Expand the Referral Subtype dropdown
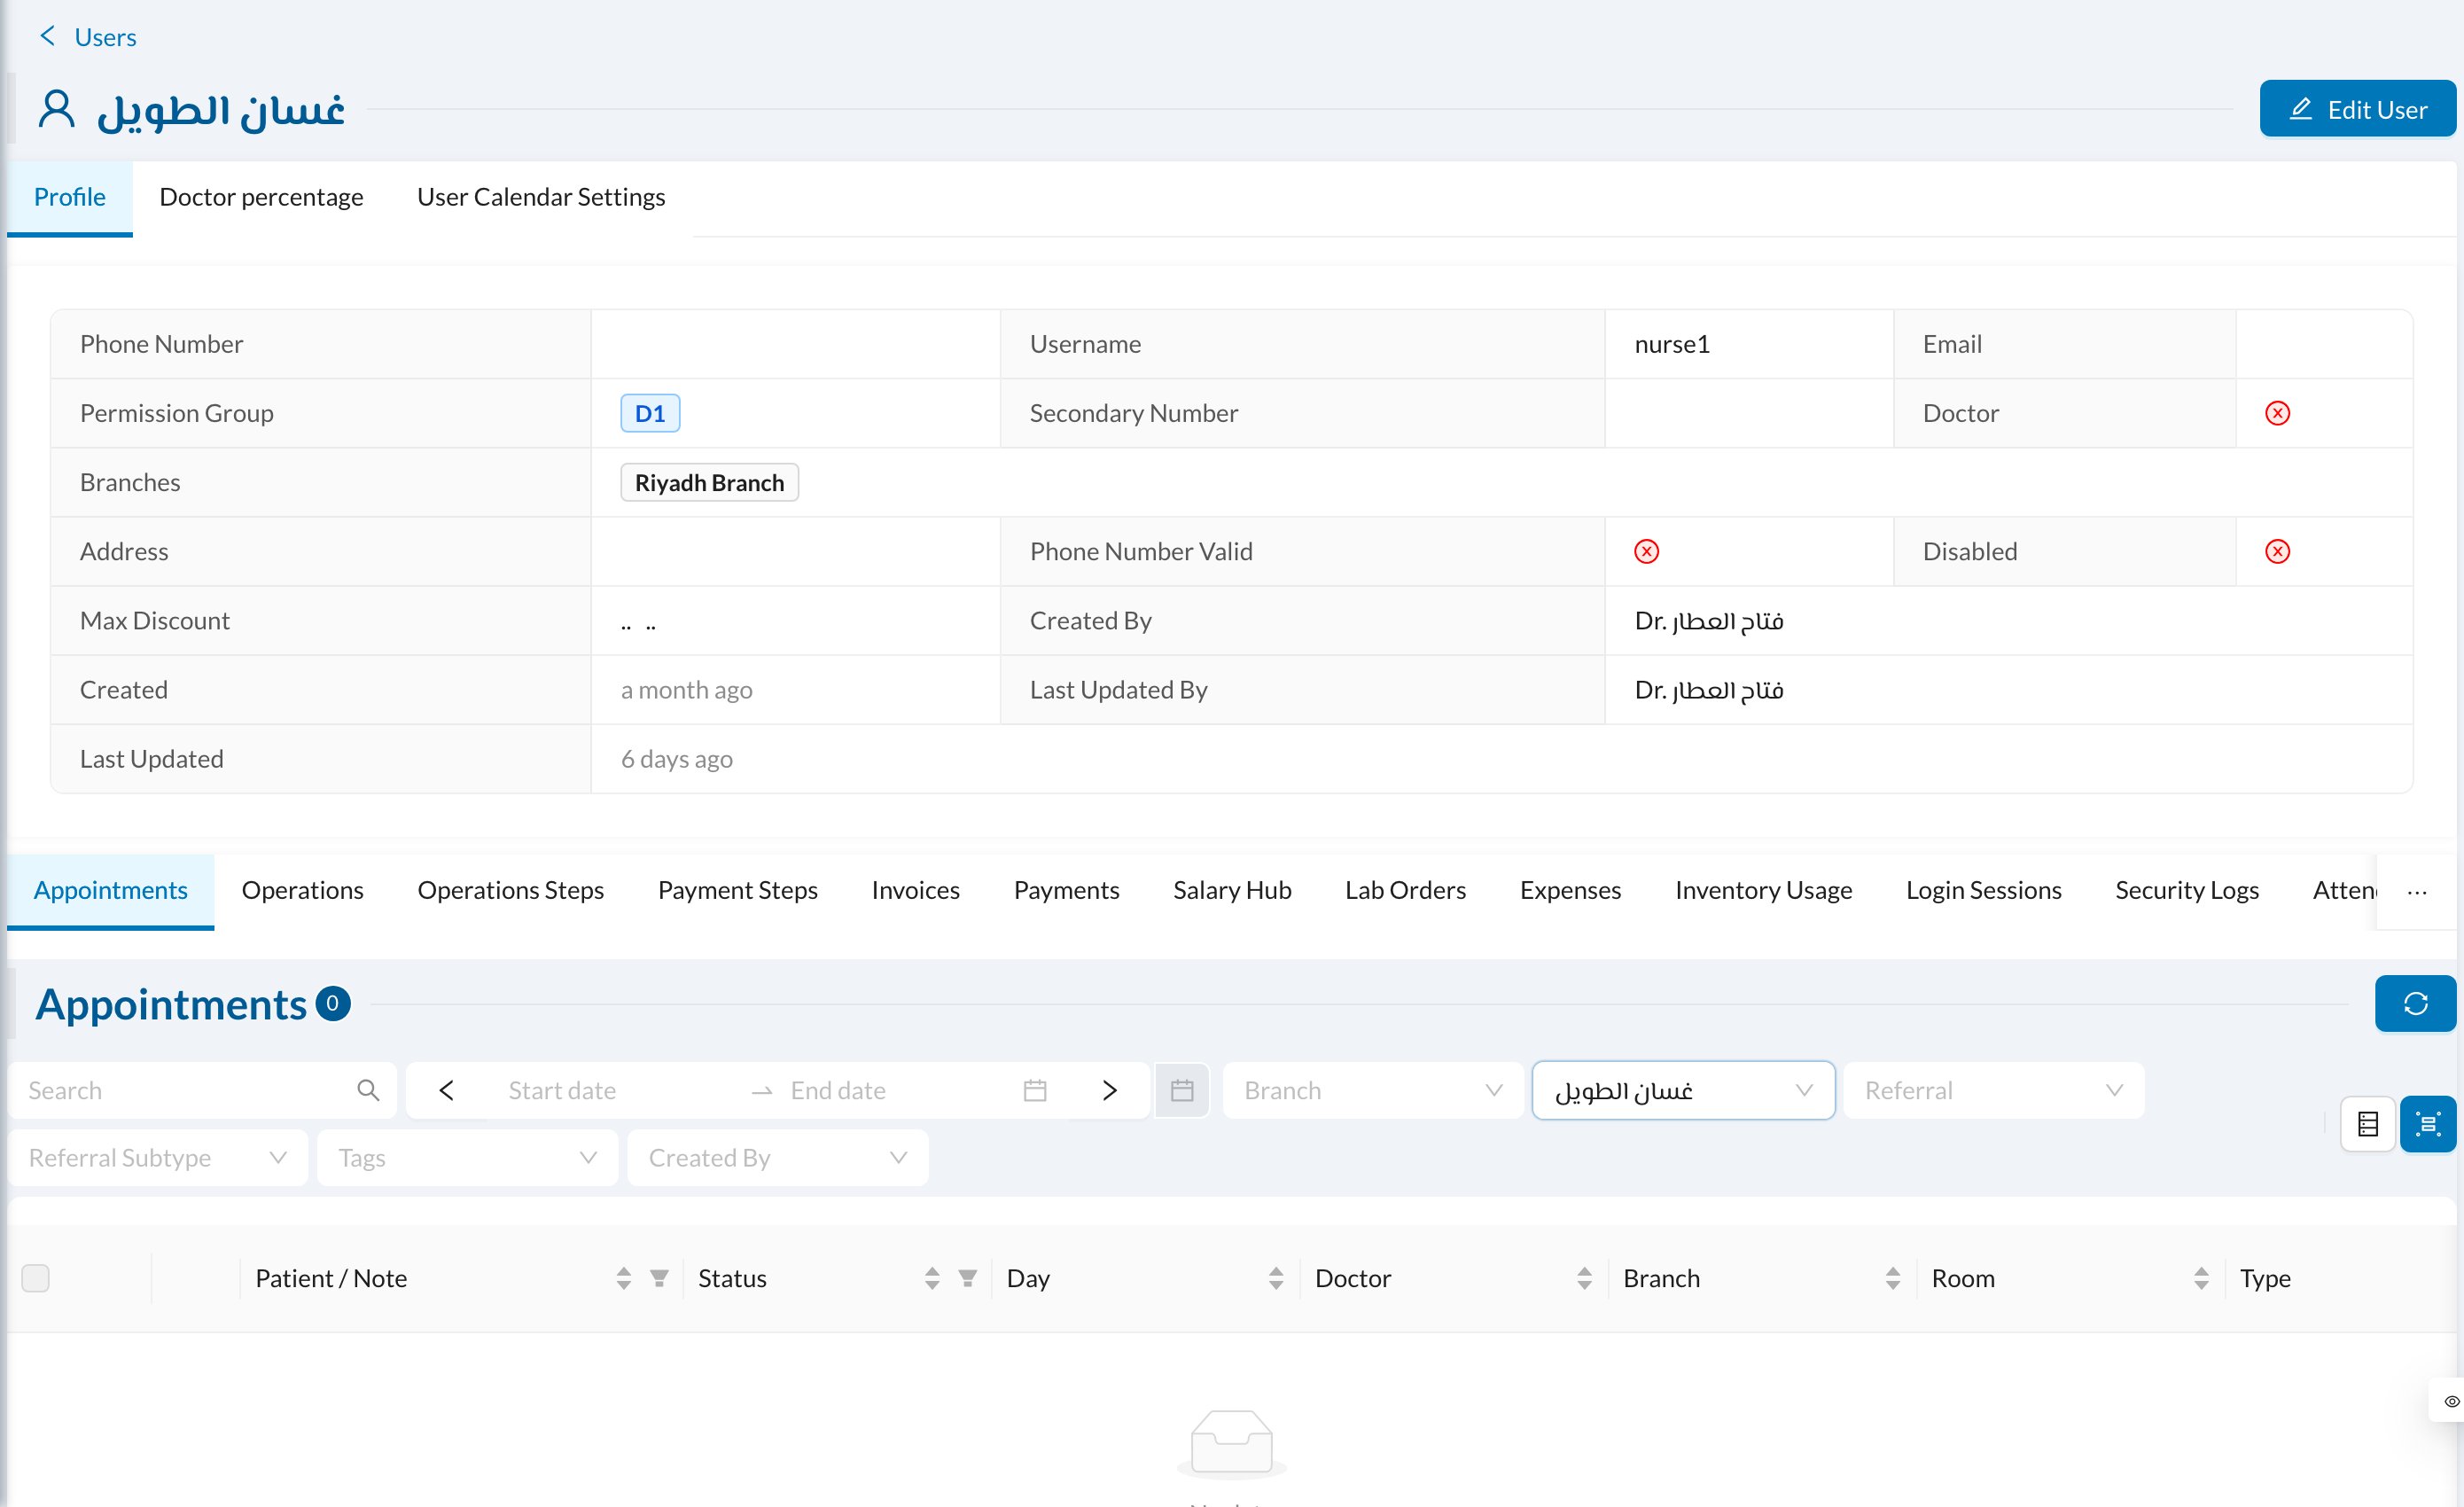 (158, 1158)
